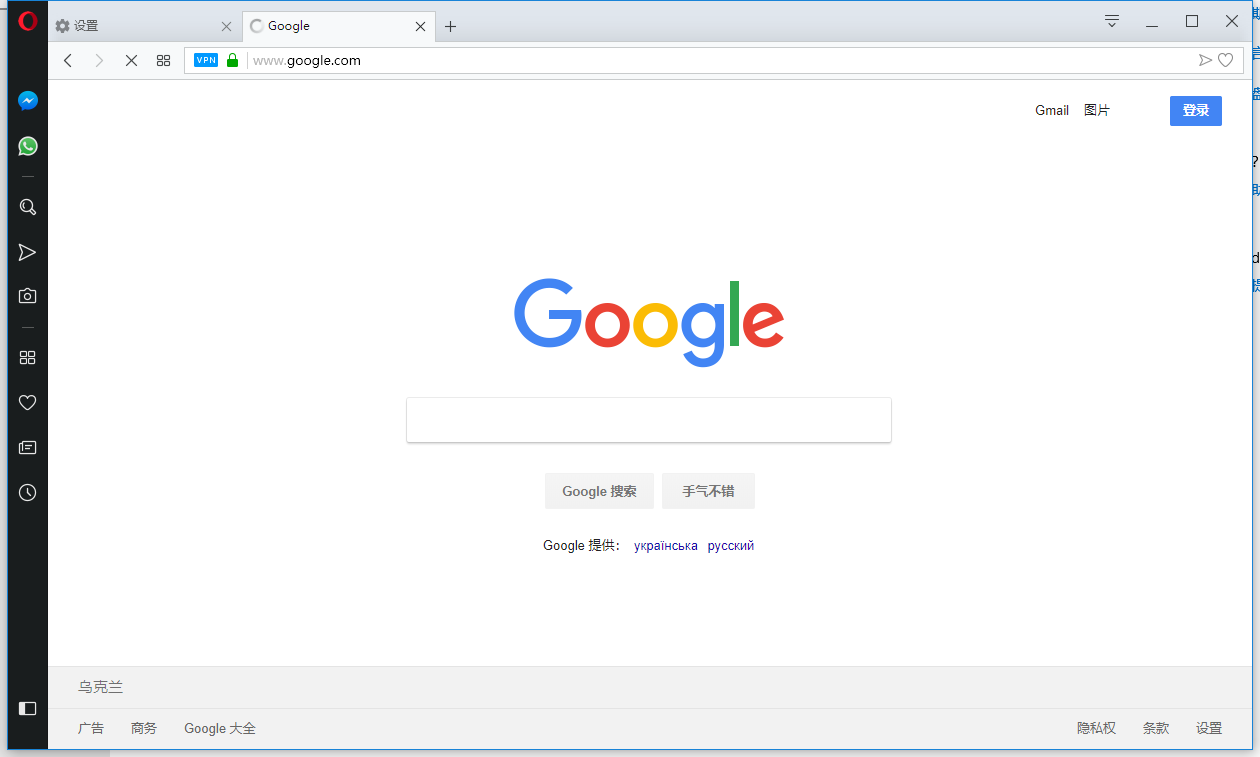Open 设置 footer link
This screenshot has width=1260, height=757.
(1209, 728)
